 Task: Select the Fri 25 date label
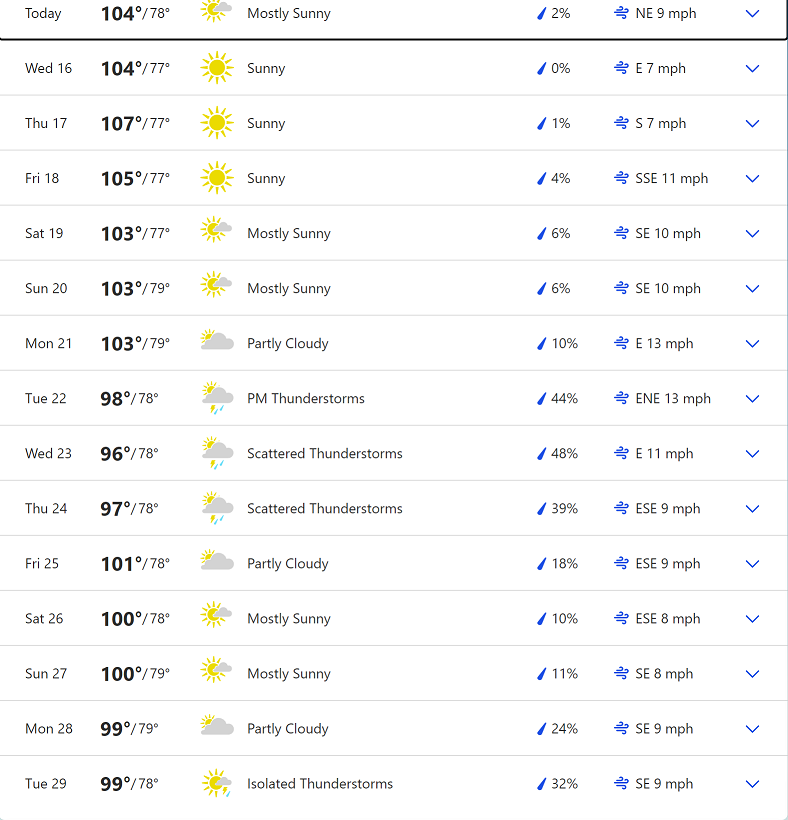(42, 563)
